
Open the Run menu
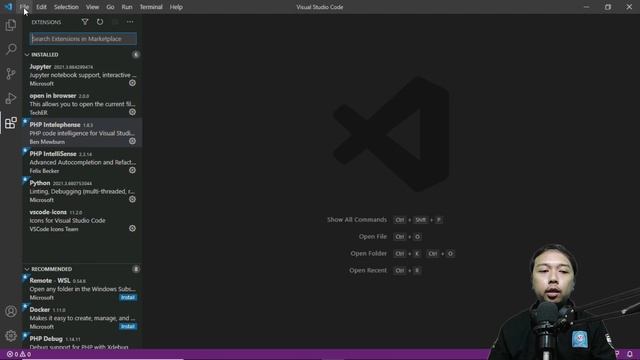click(x=127, y=7)
